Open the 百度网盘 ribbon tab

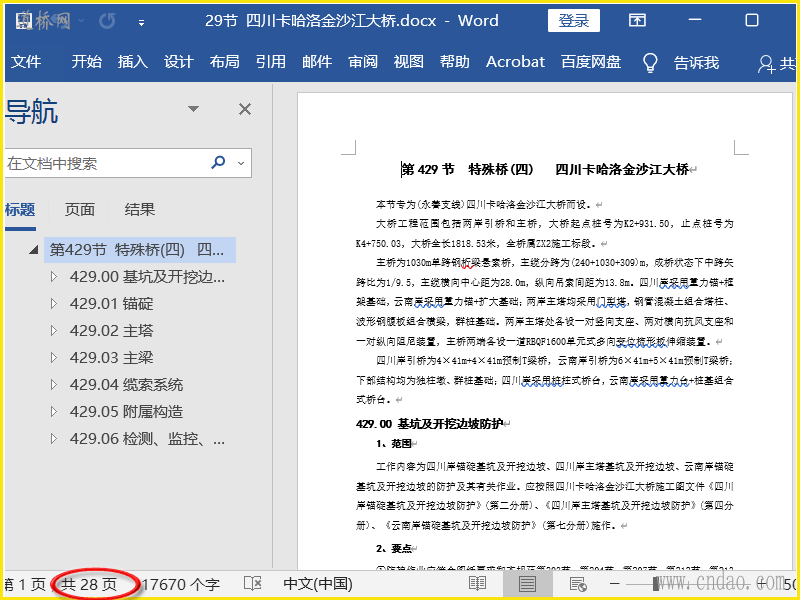click(x=591, y=62)
